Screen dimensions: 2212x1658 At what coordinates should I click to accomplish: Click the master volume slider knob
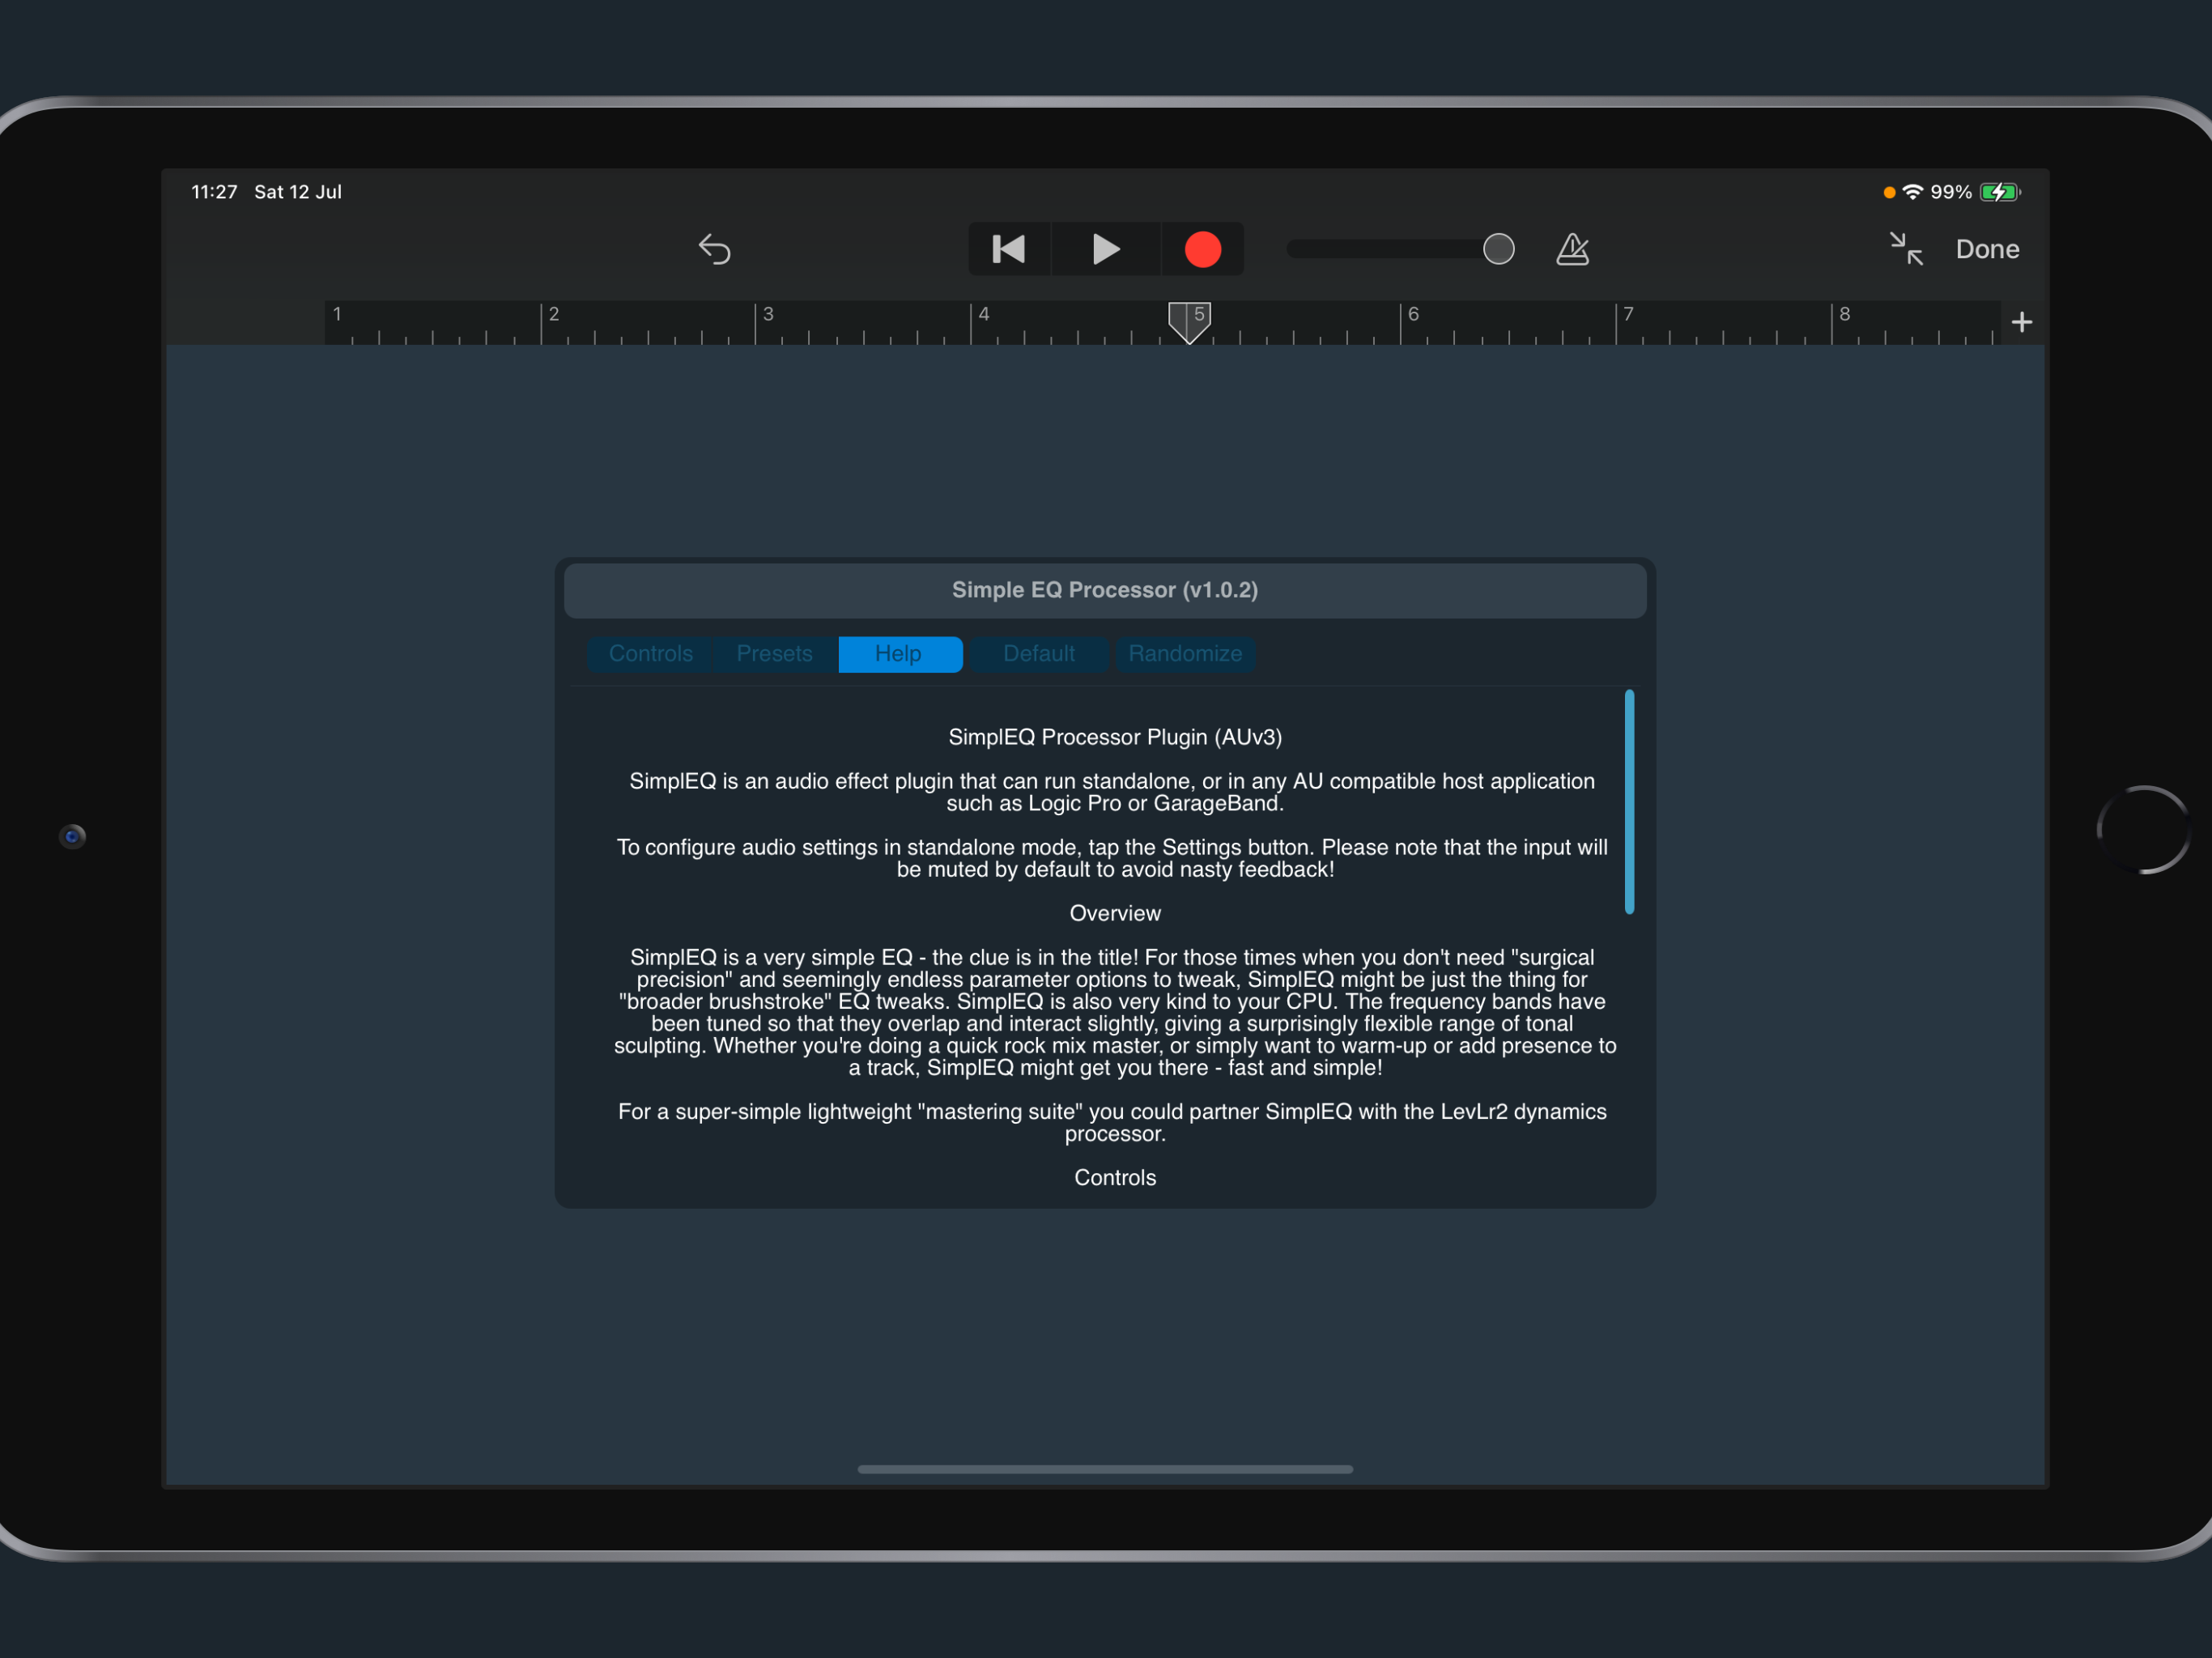(1498, 249)
